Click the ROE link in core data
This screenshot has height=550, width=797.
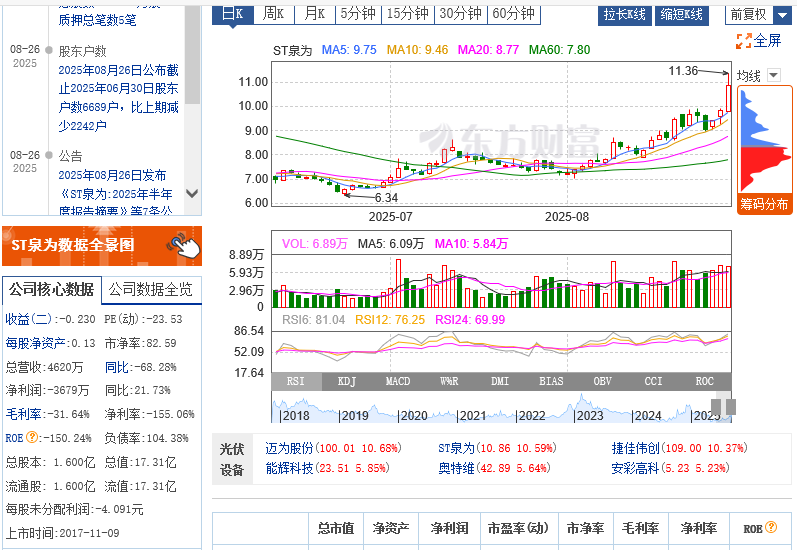tap(14, 438)
